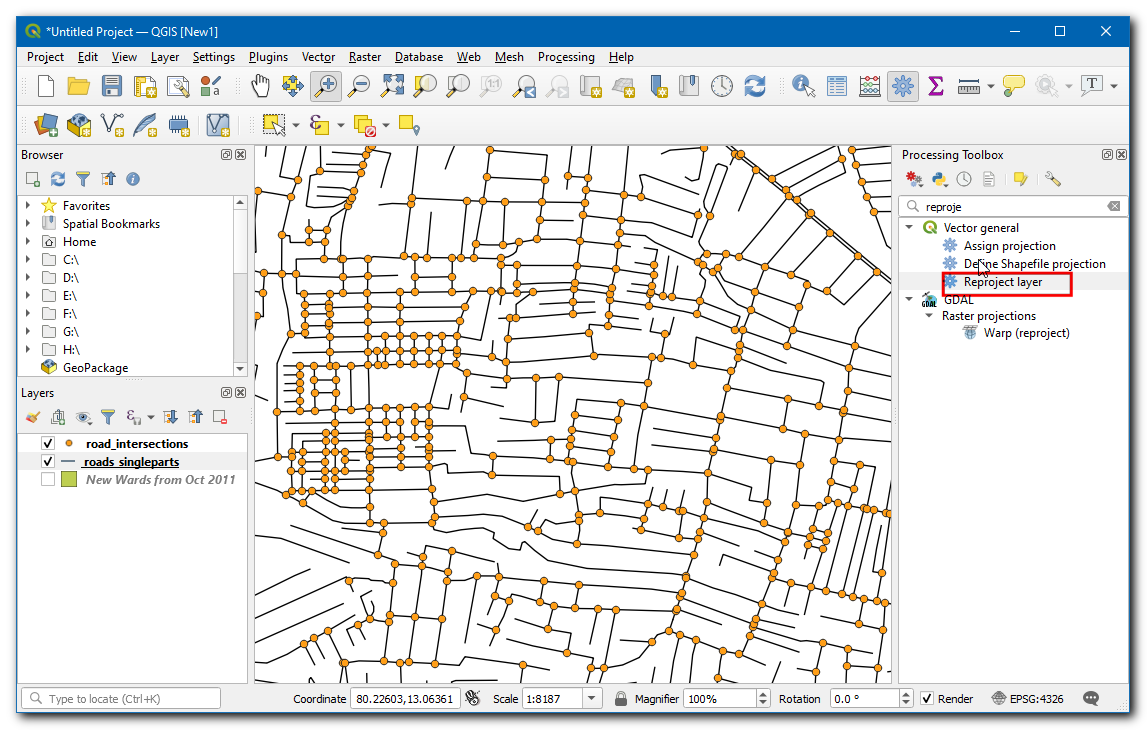Open the attribute table icon
The width and height of the screenshot is (1147, 730).
[837, 87]
